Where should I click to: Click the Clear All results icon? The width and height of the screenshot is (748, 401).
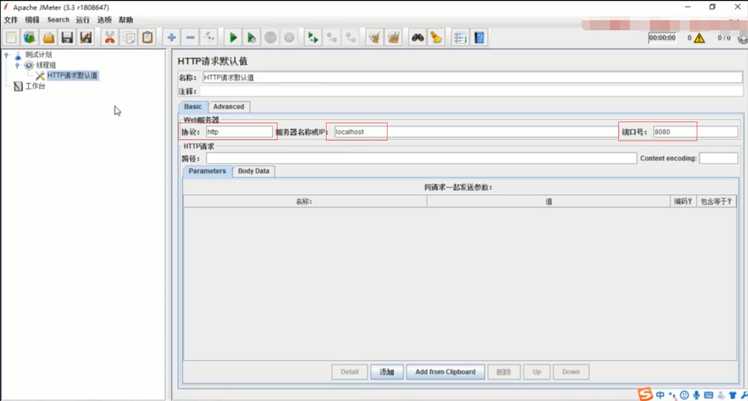click(x=394, y=37)
